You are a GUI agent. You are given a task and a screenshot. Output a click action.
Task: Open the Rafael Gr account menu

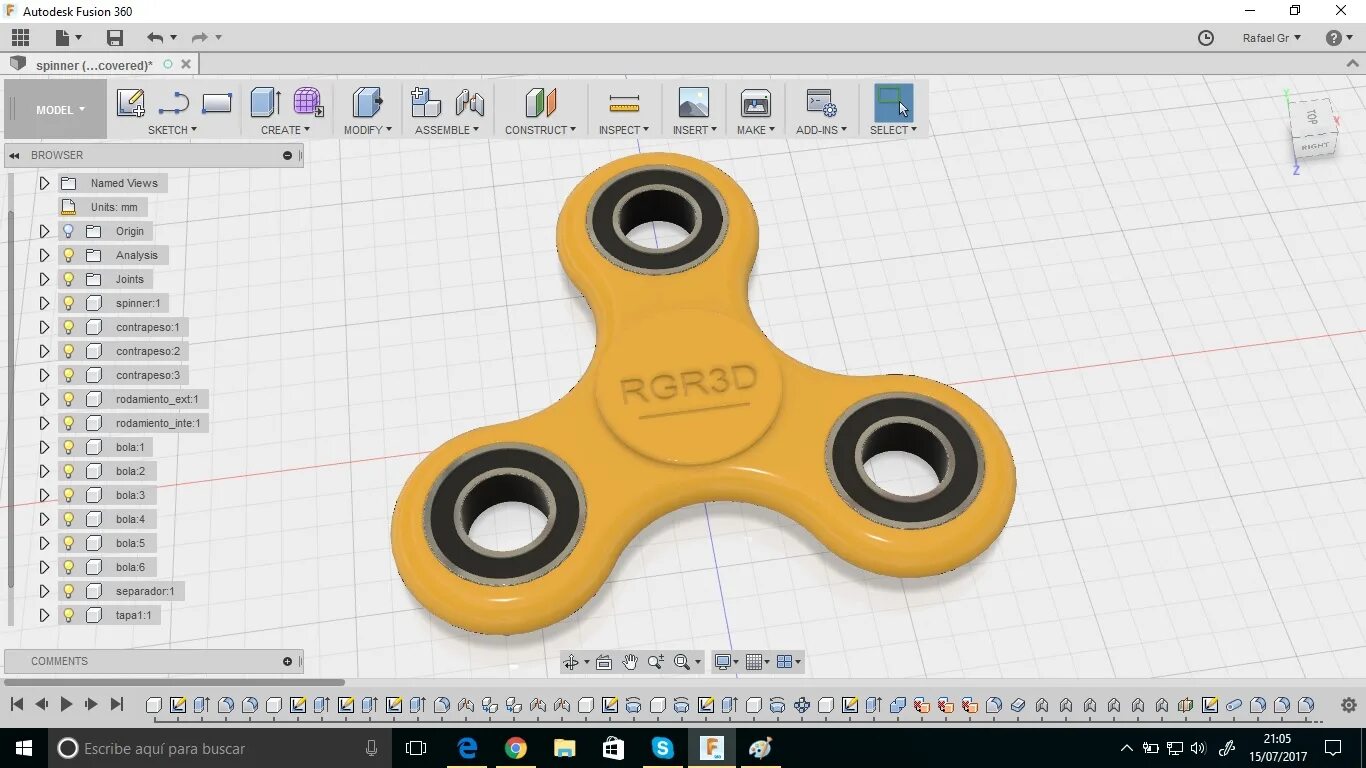point(1272,38)
